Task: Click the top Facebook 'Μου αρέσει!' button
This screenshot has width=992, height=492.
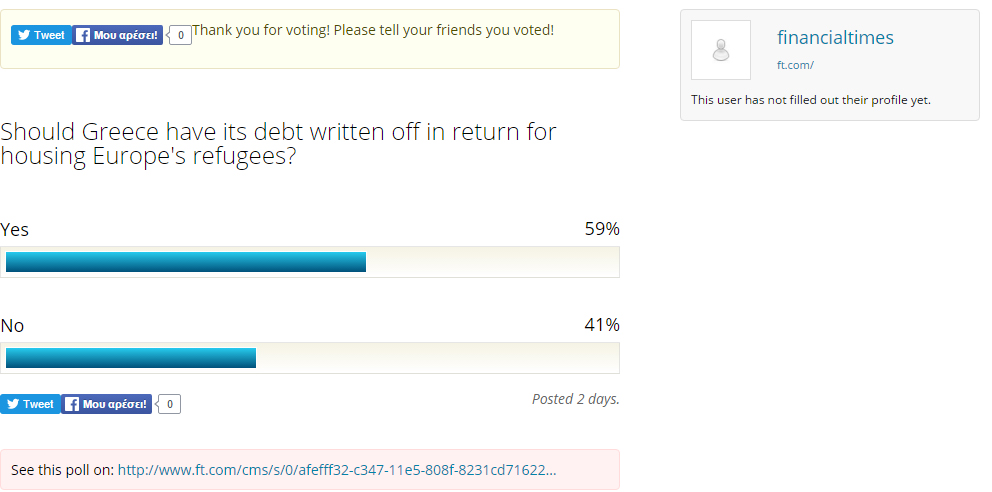Action: 117,35
